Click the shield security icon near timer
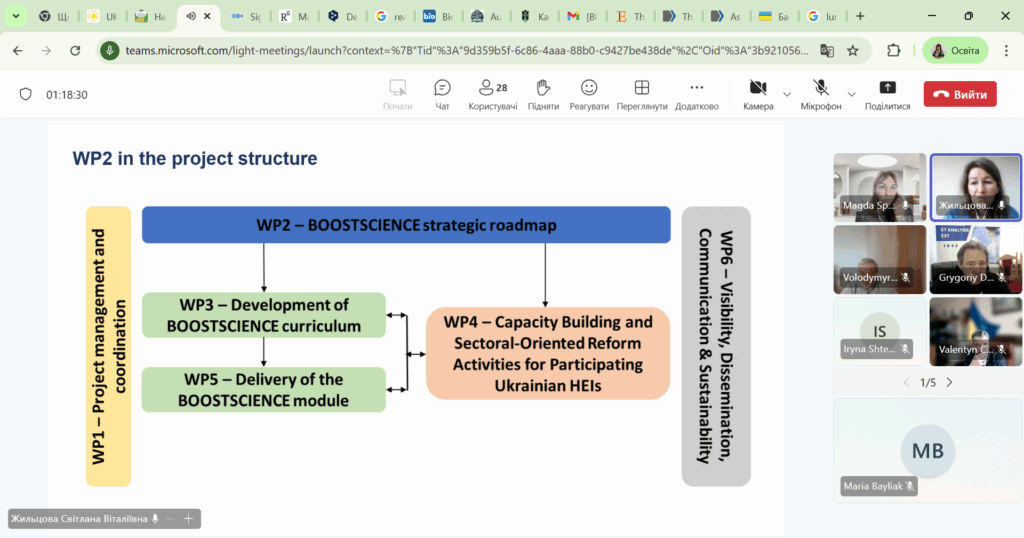Screen dimensions: 1024x538 26,94
